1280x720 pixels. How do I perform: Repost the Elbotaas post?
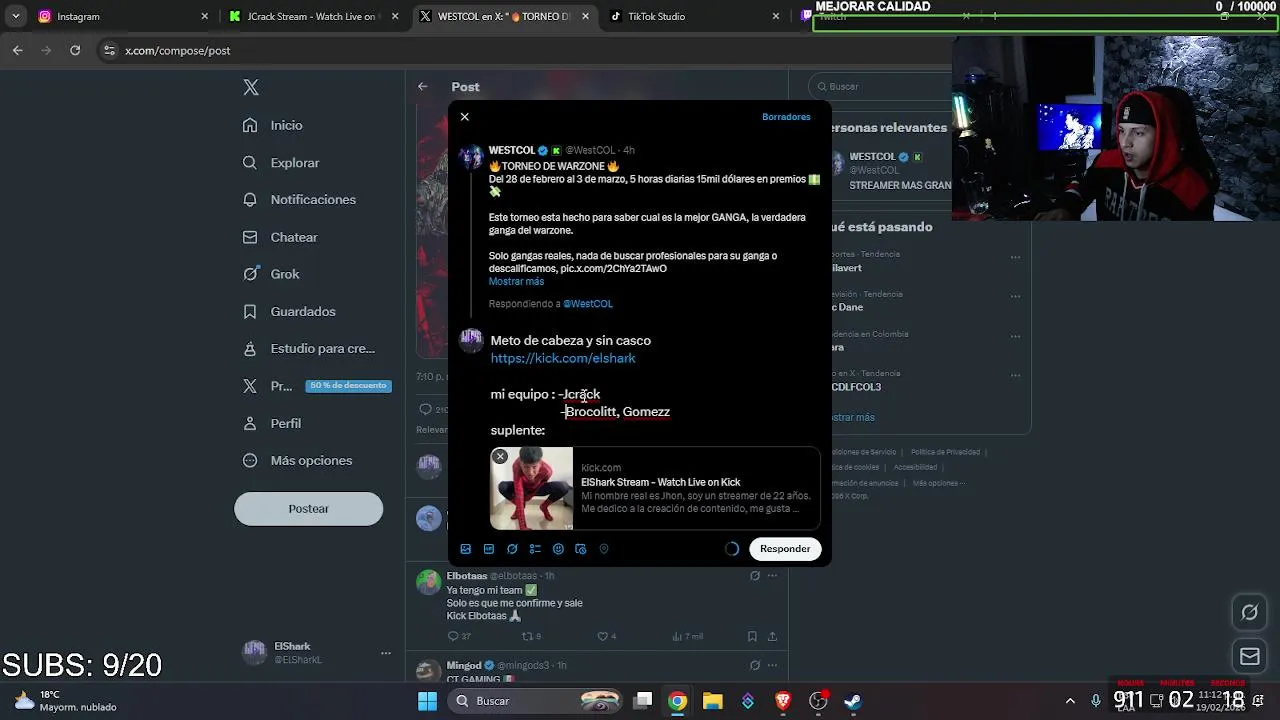pyautogui.click(x=531, y=636)
